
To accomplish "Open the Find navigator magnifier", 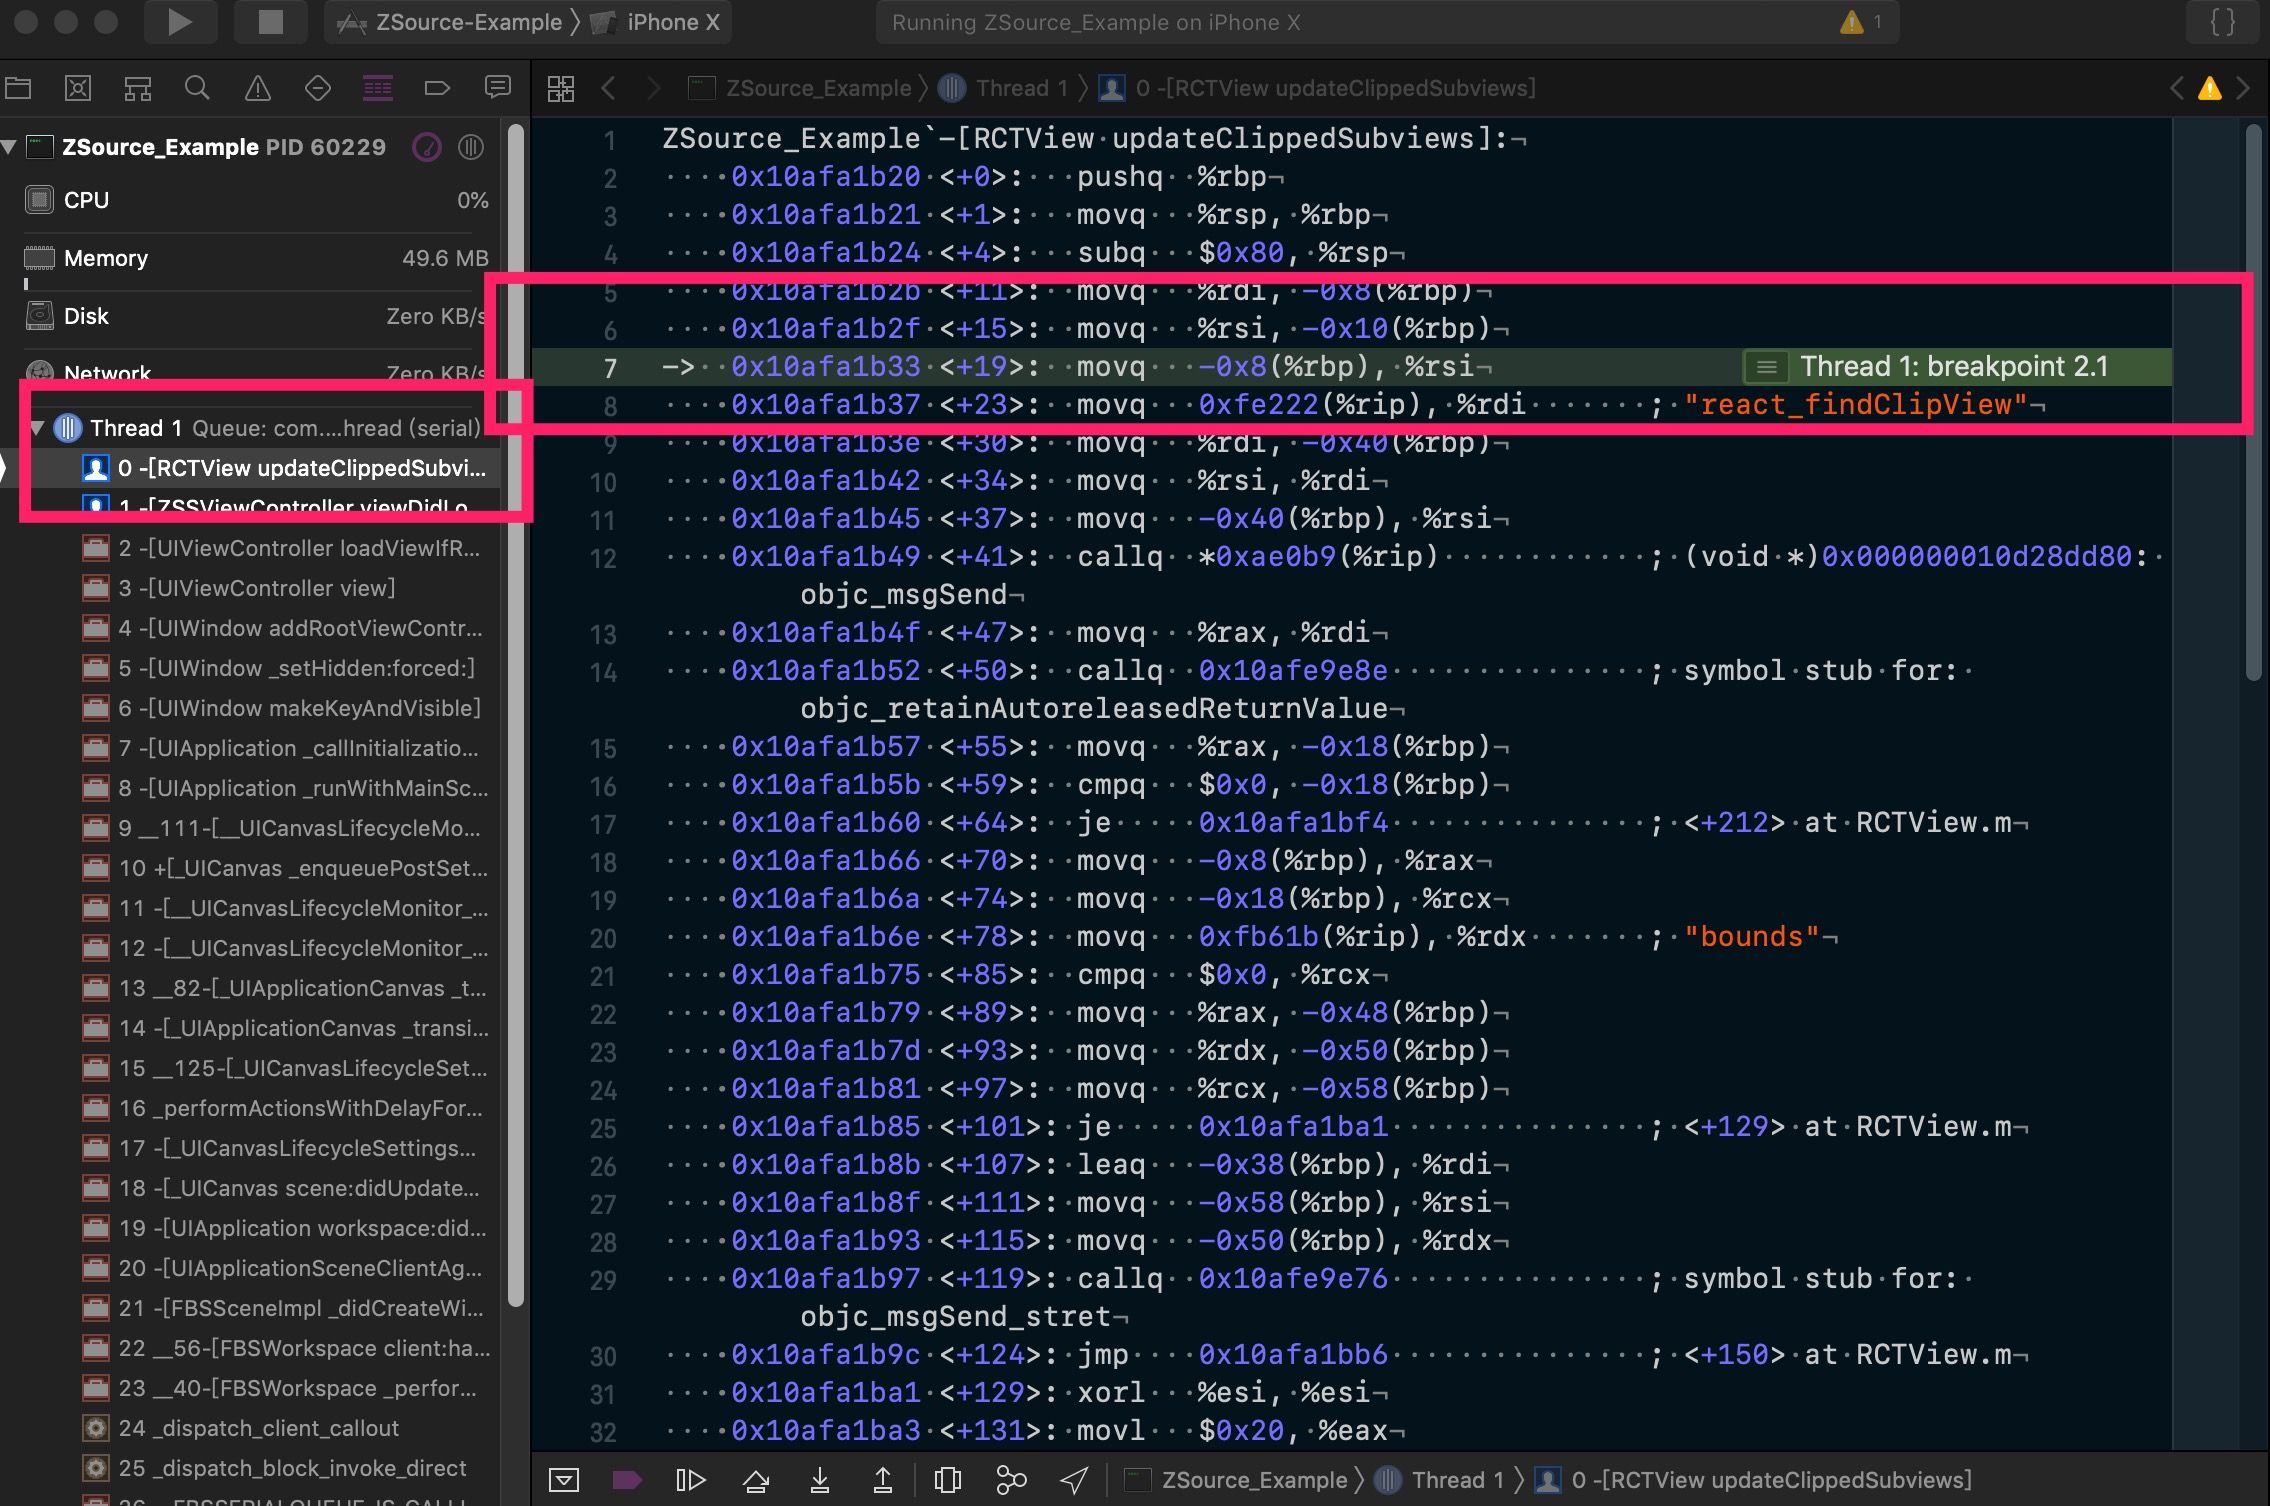I will click(x=197, y=88).
